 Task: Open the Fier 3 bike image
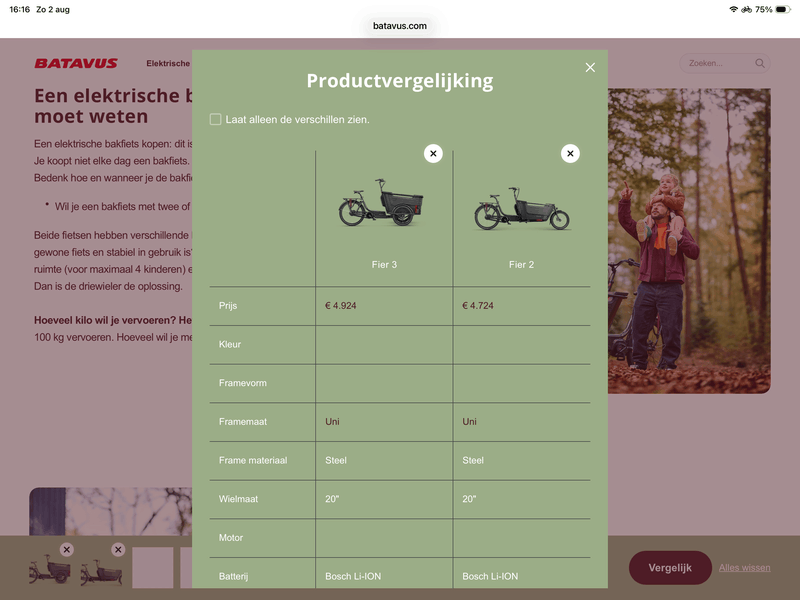click(x=381, y=202)
